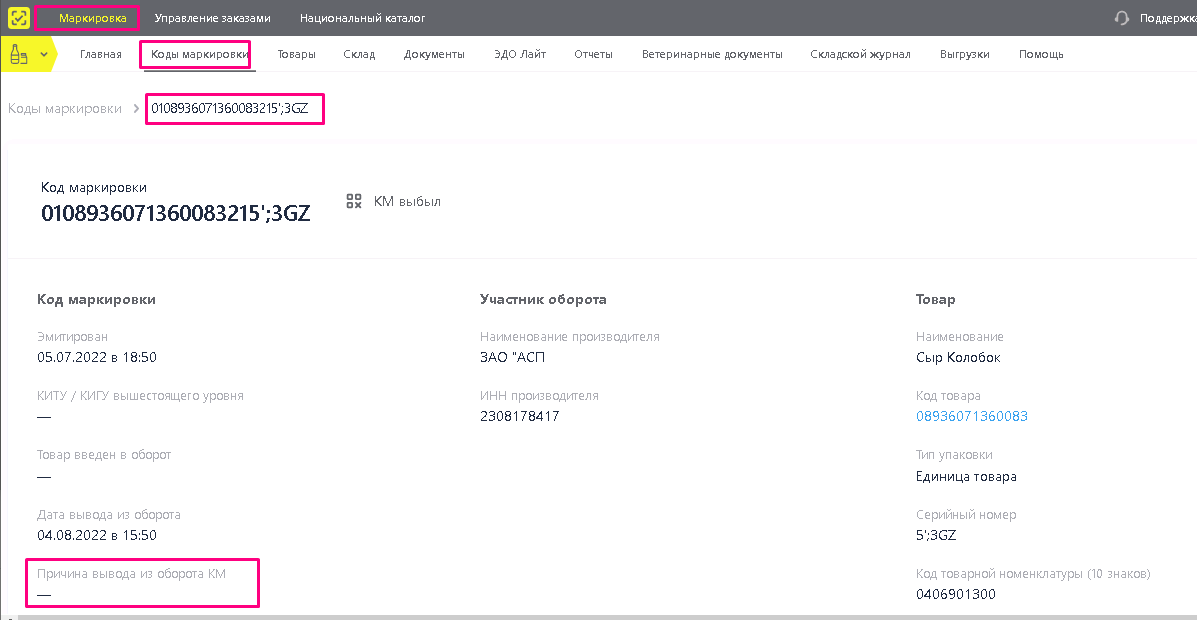Click the support headset icon
Viewport: 1197px width, 620px height.
point(1121,18)
